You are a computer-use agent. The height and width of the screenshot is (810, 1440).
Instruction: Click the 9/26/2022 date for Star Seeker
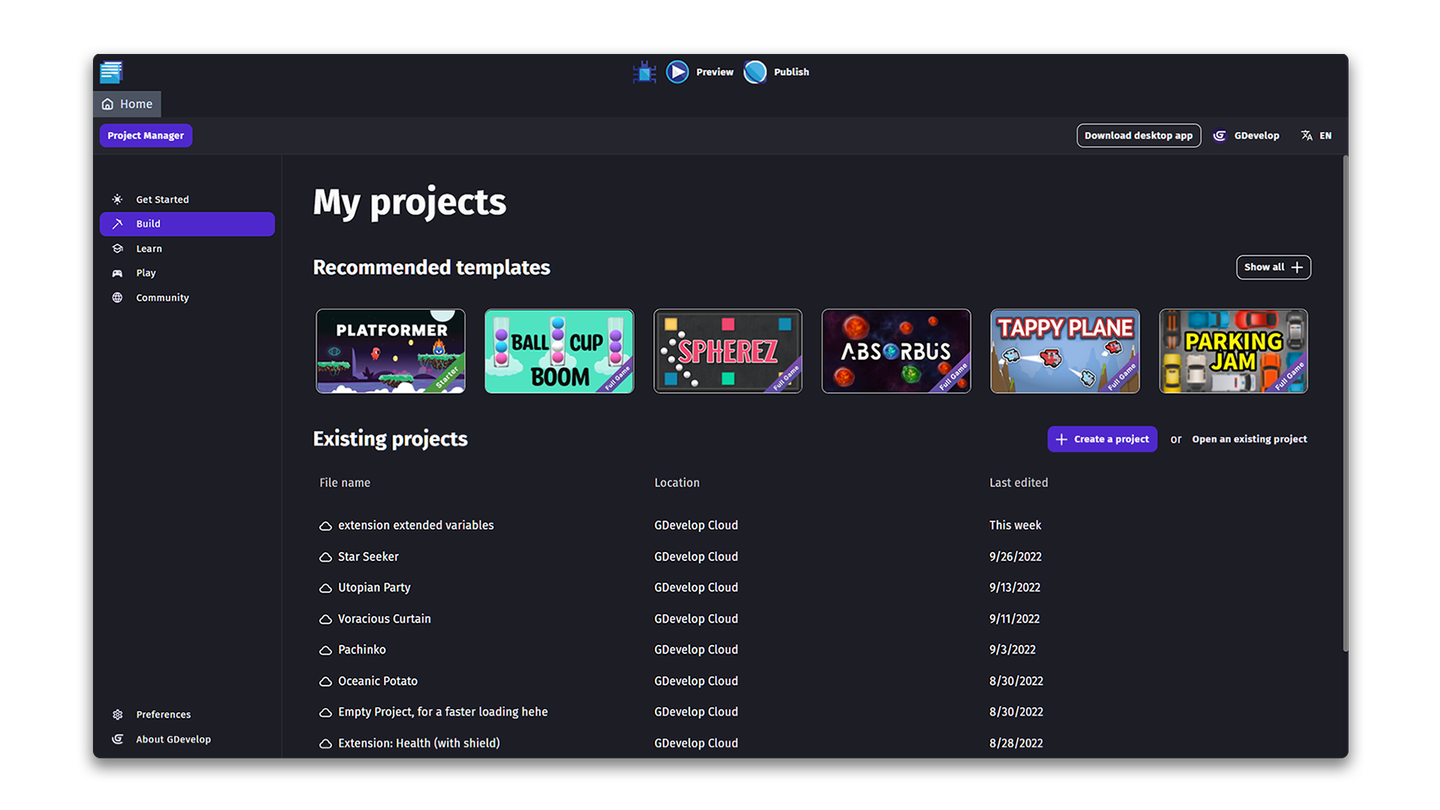(1015, 557)
